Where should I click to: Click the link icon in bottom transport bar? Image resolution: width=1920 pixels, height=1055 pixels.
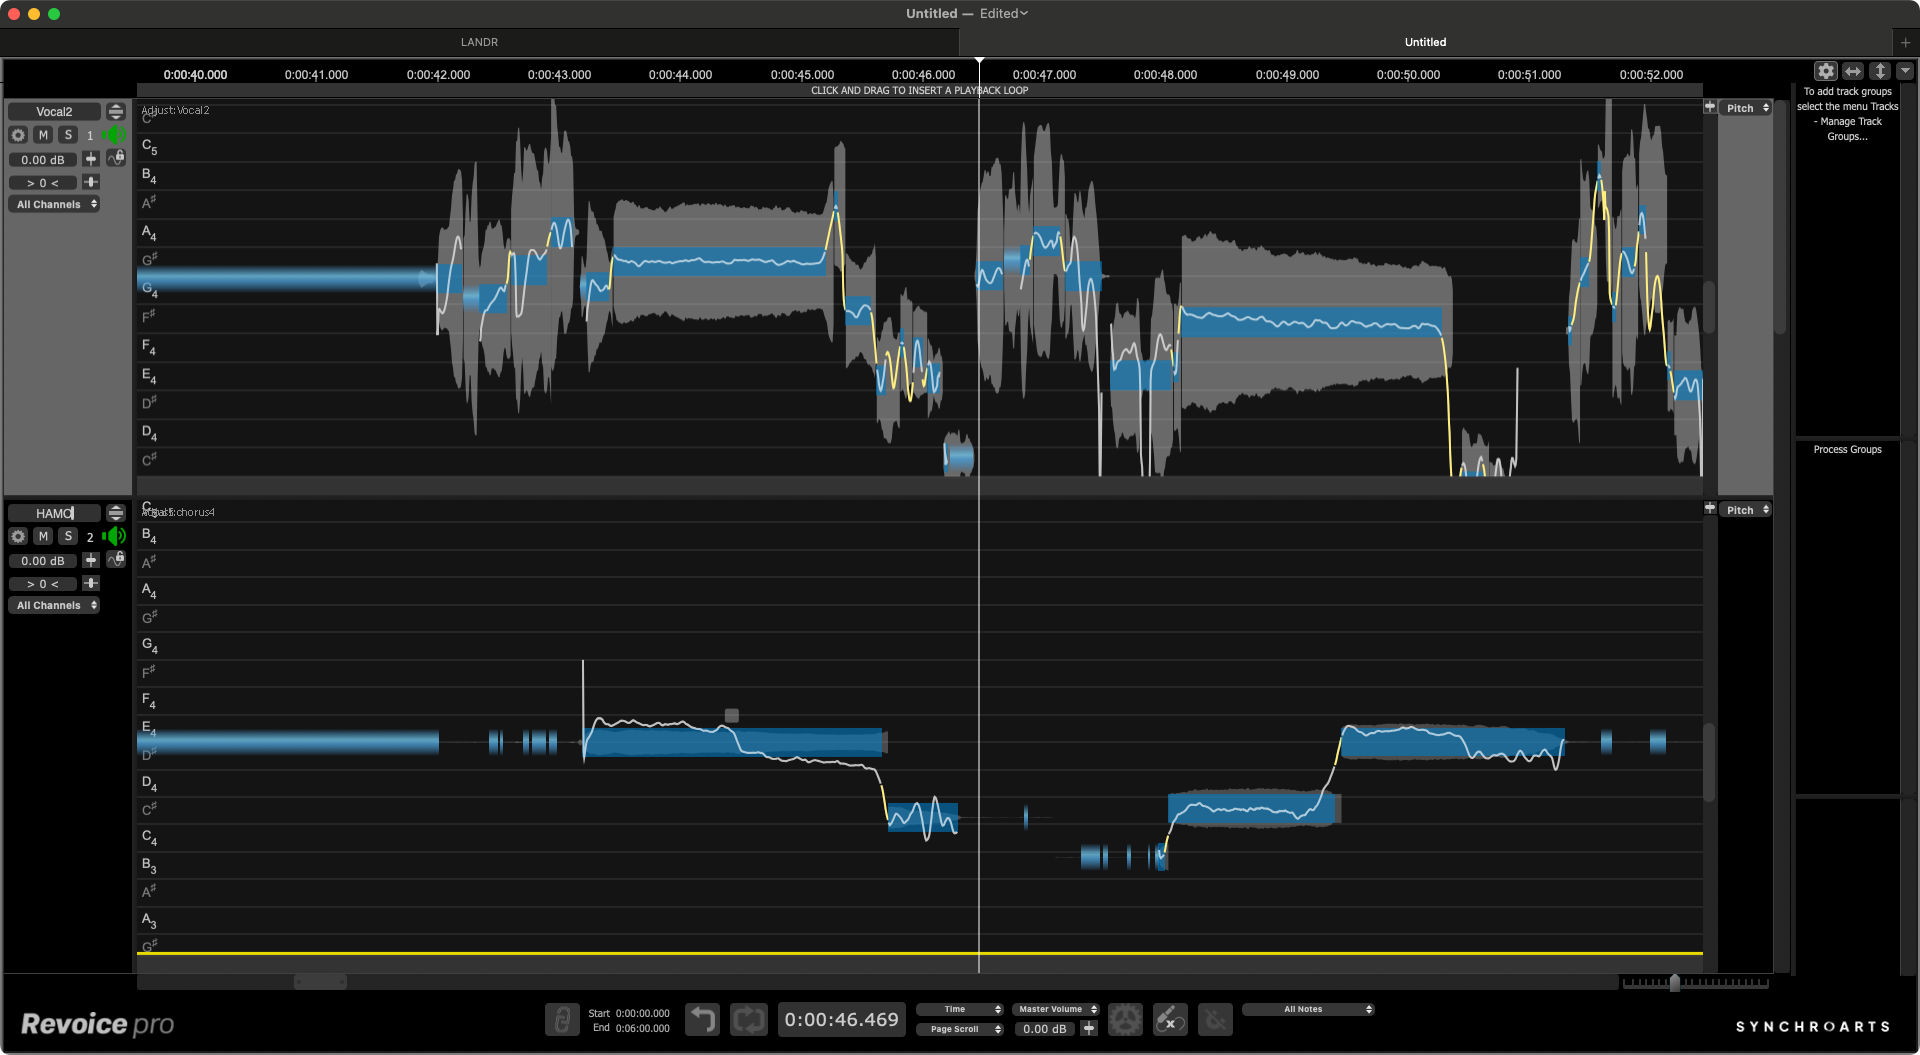tap(562, 1020)
